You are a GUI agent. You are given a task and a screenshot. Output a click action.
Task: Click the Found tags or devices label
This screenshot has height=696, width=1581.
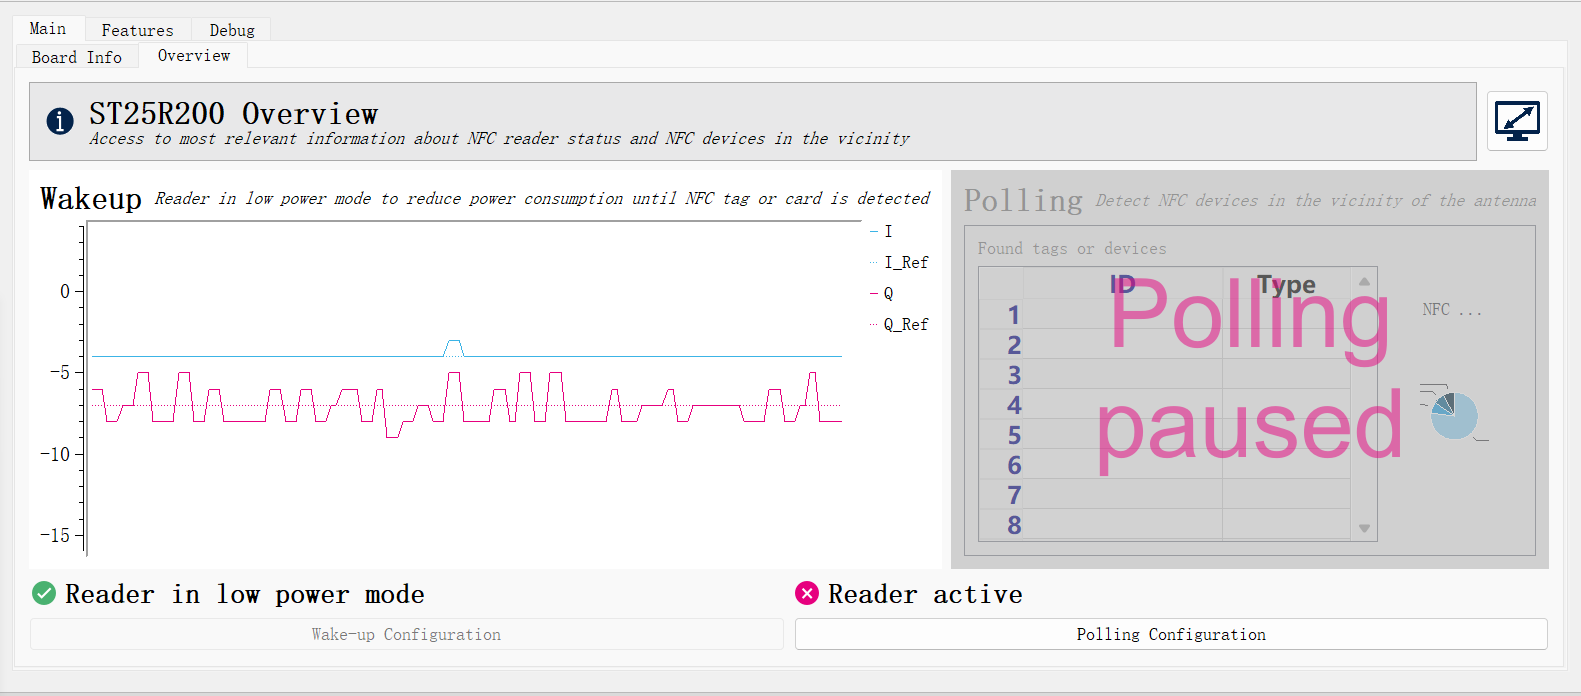click(x=1072, y=248)
